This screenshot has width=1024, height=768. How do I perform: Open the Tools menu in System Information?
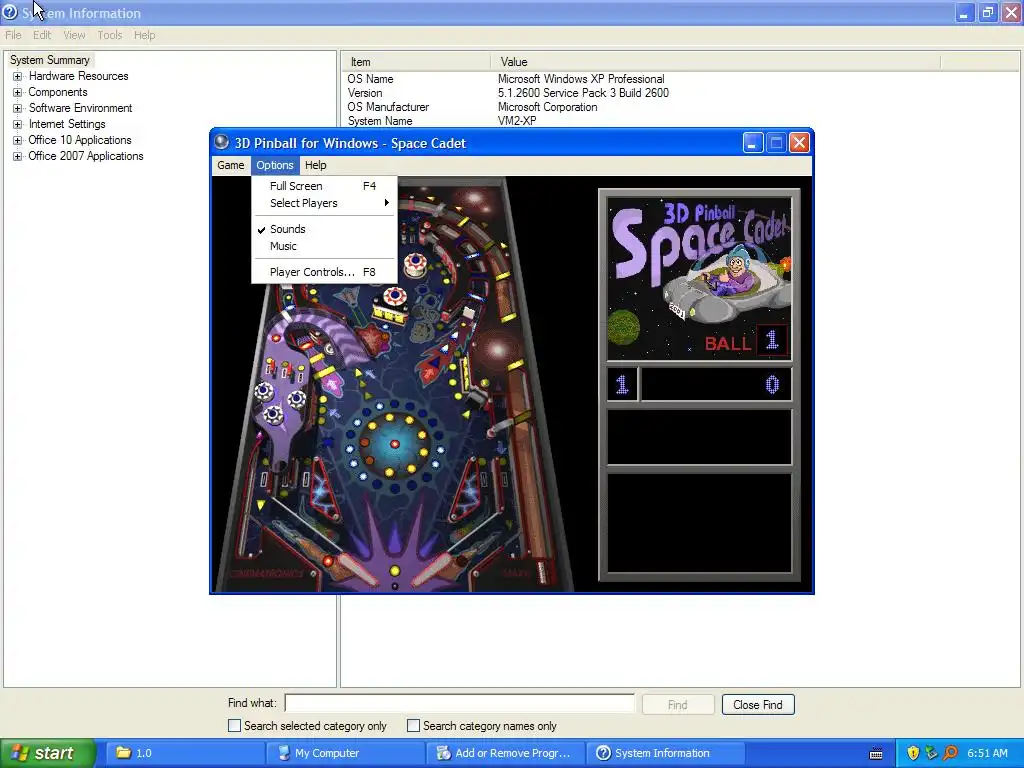[110, 35]
